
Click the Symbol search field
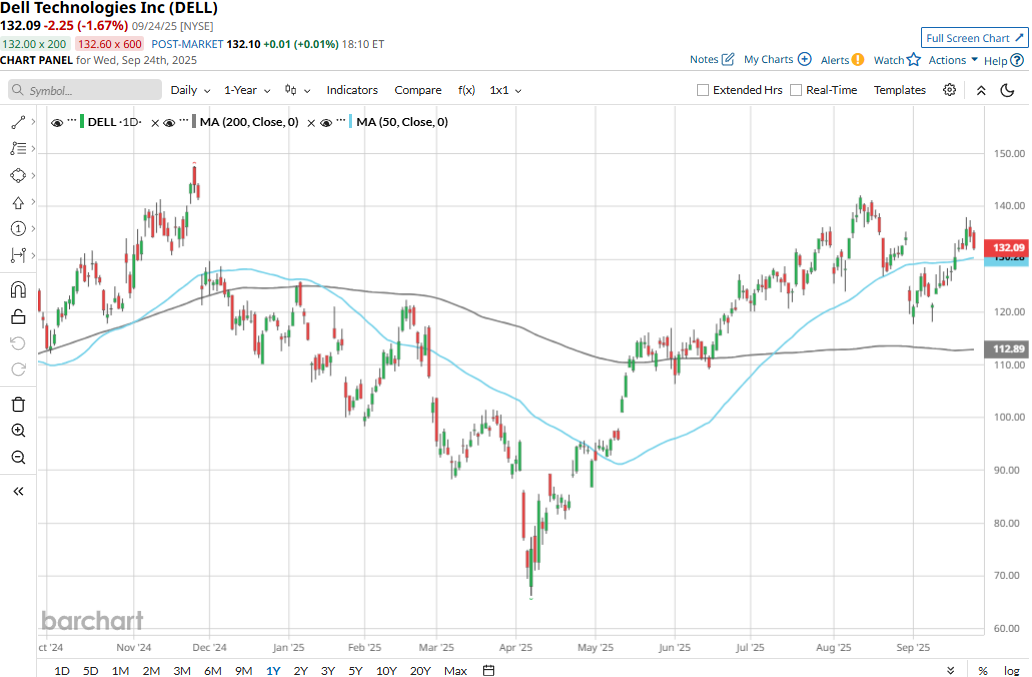tap(86, 90)
